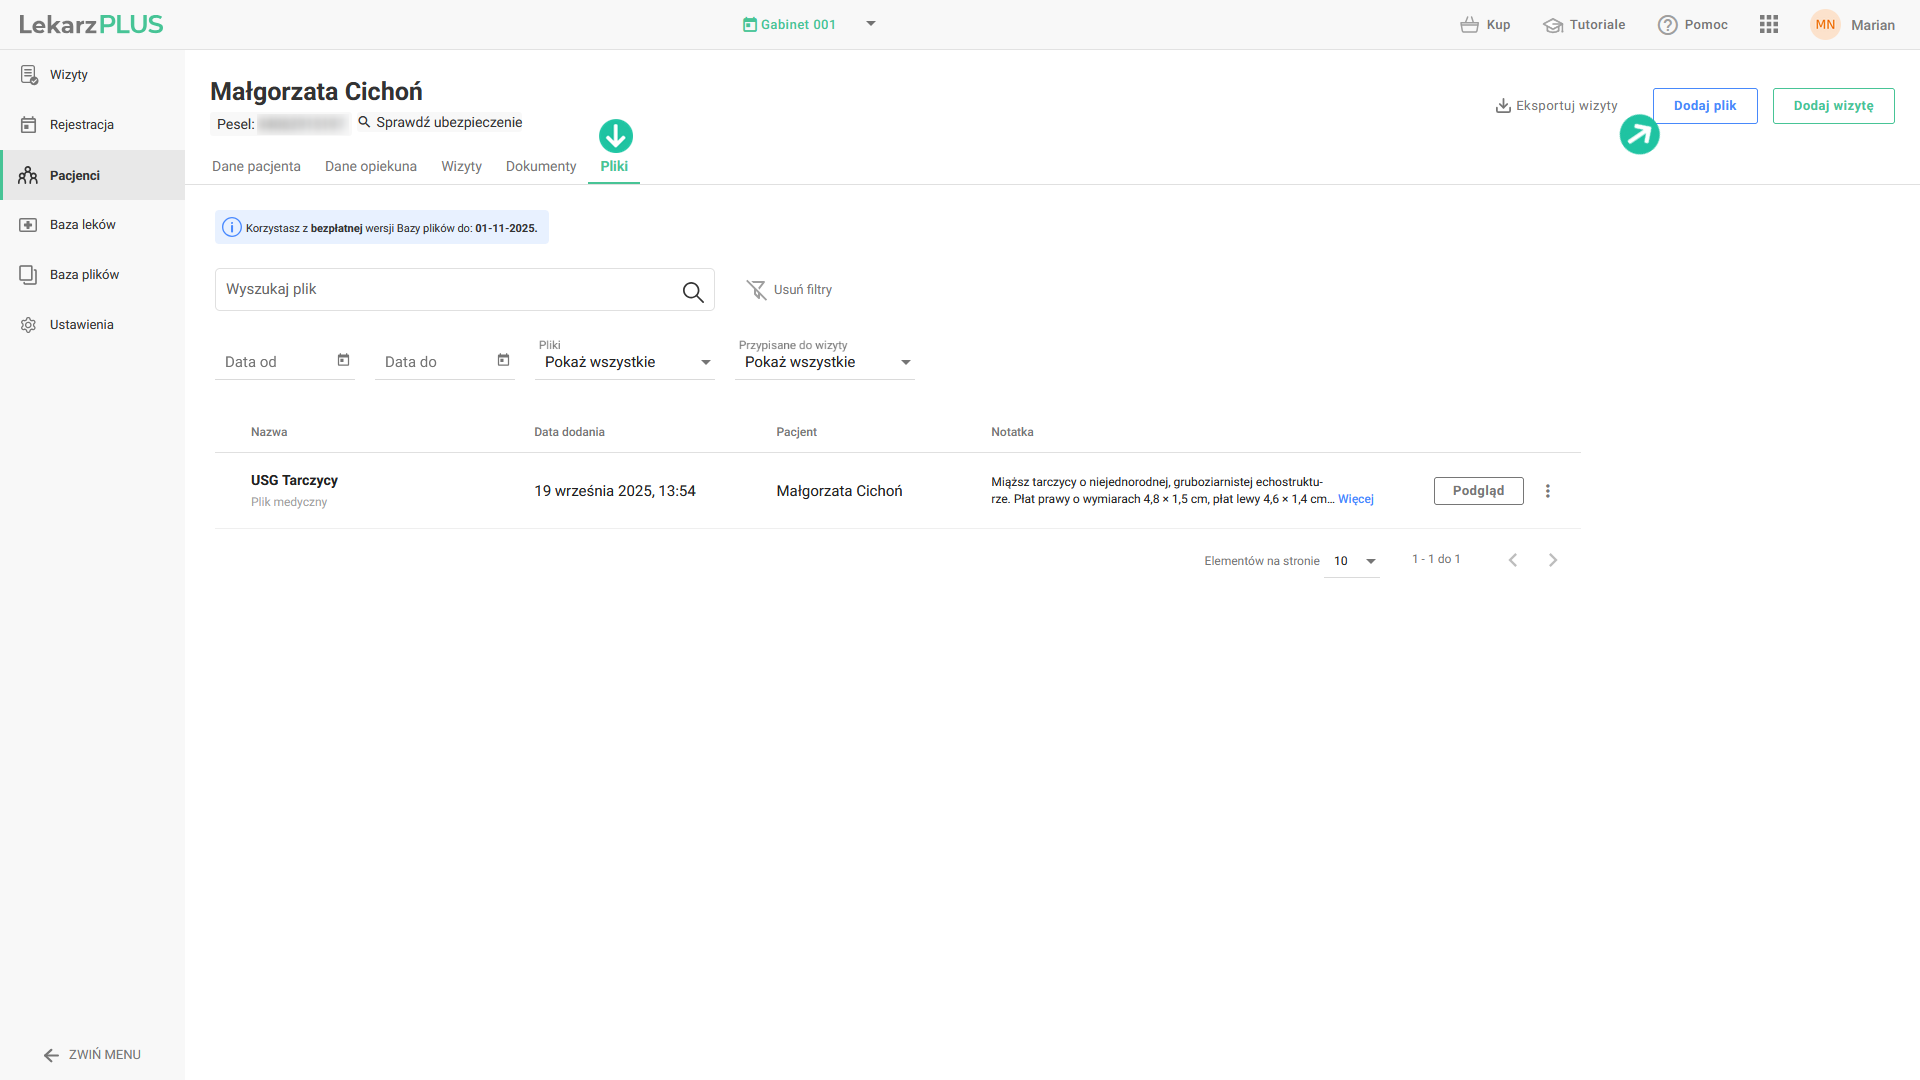The image size is (1920, 1080).
Task: Click the Wyszukaj plik search field
Action: [445, 290]
